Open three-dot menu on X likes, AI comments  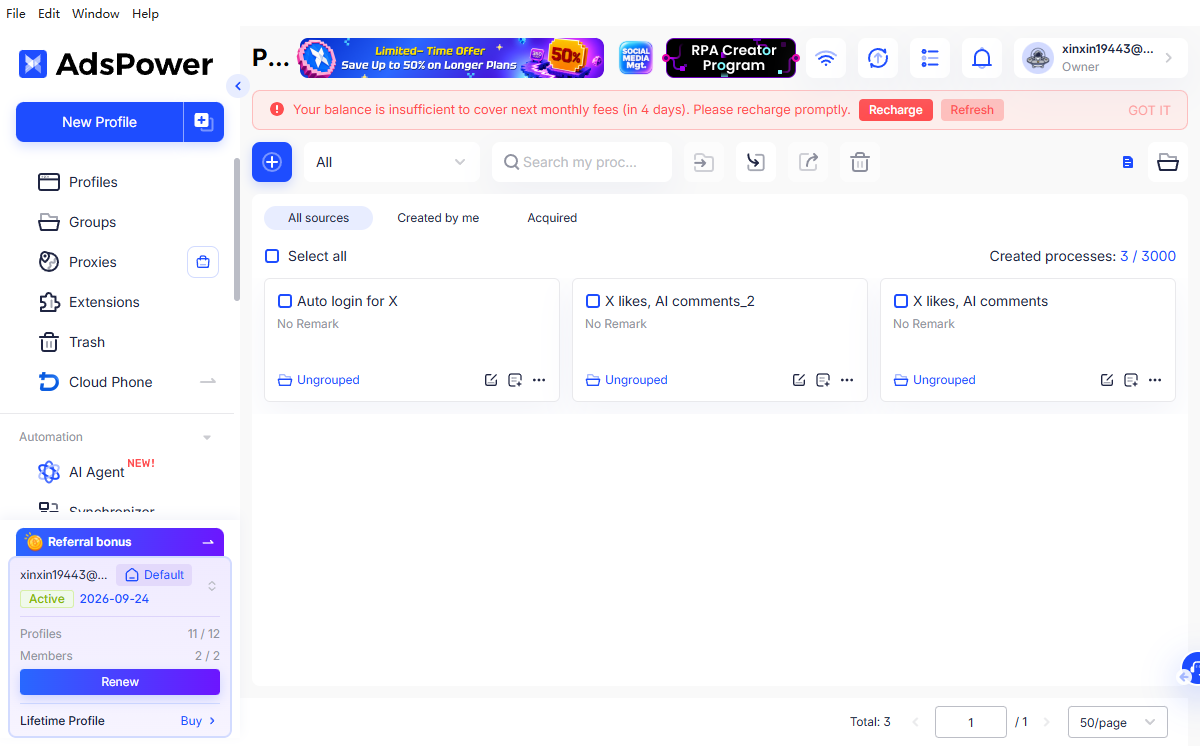1155,380
